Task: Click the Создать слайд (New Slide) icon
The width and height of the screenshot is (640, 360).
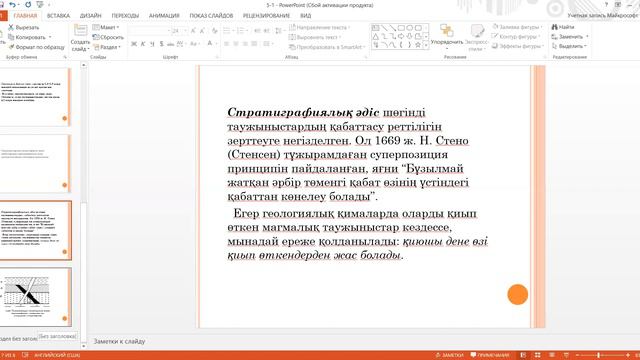Action: click(x=80, y=31)
